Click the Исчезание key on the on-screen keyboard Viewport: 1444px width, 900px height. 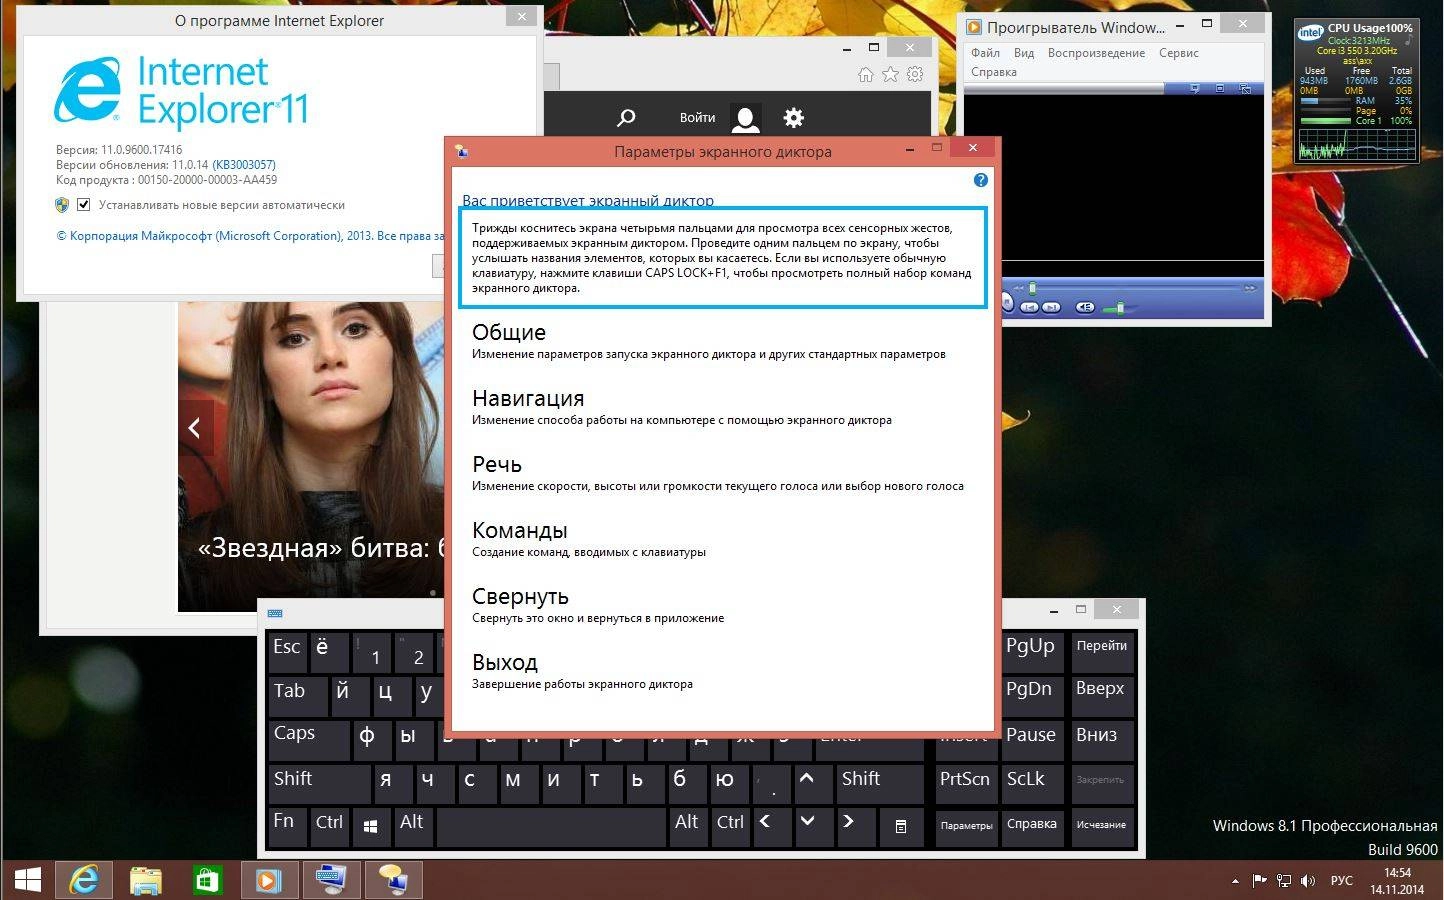[1101, 825]
